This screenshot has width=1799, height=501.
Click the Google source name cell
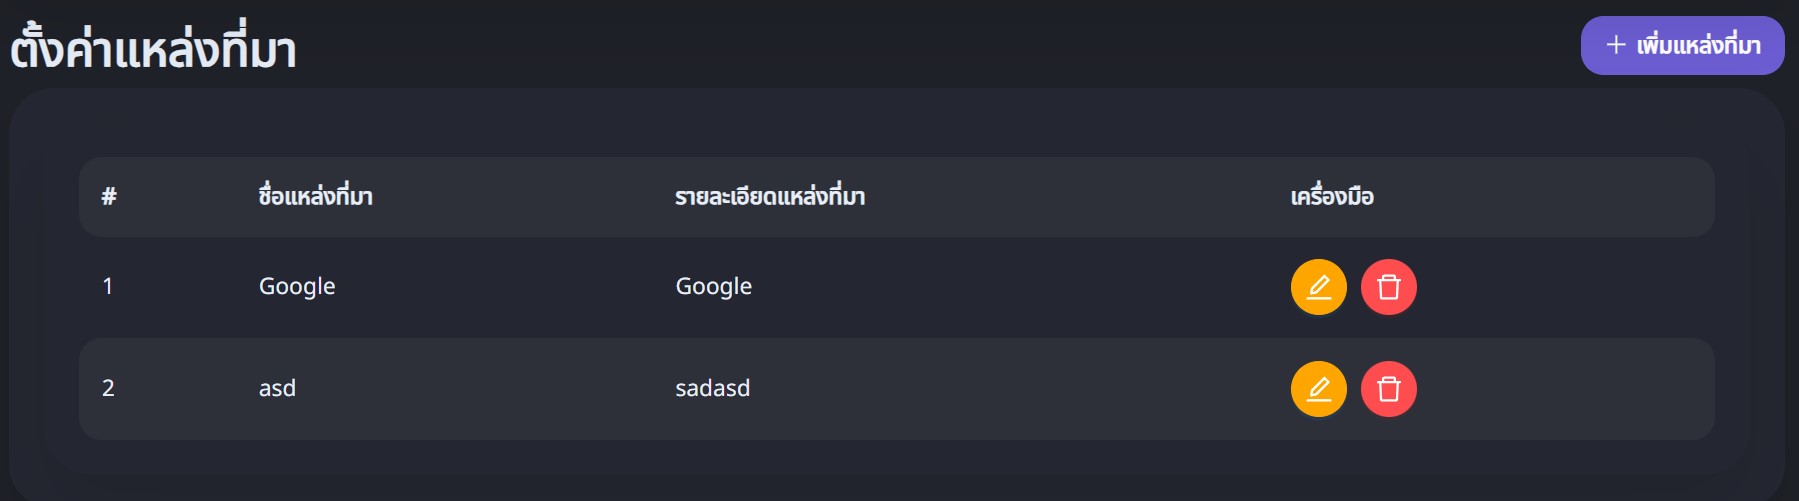[297, 287]
